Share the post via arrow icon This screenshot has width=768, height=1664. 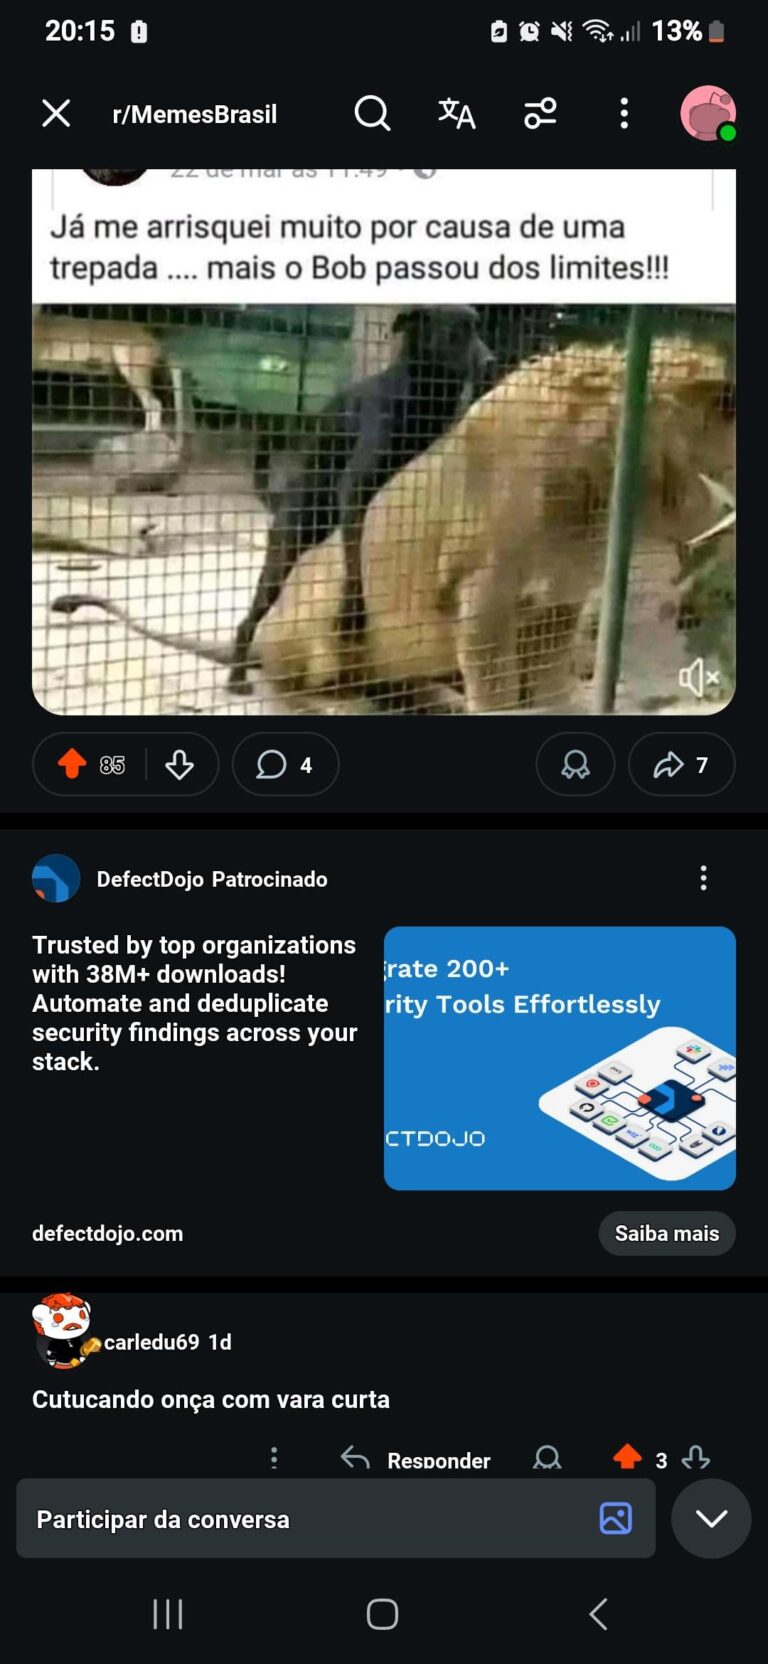tap(681, 764)
